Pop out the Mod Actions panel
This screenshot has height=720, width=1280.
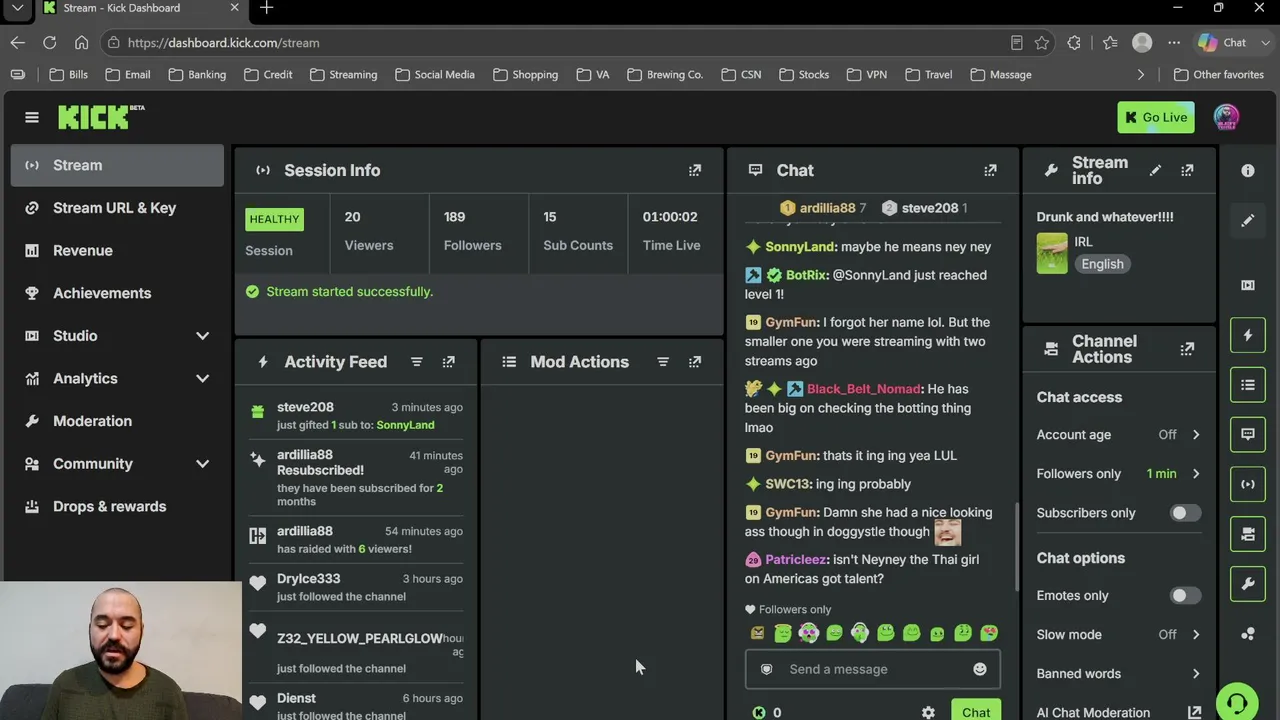point(695,362)
